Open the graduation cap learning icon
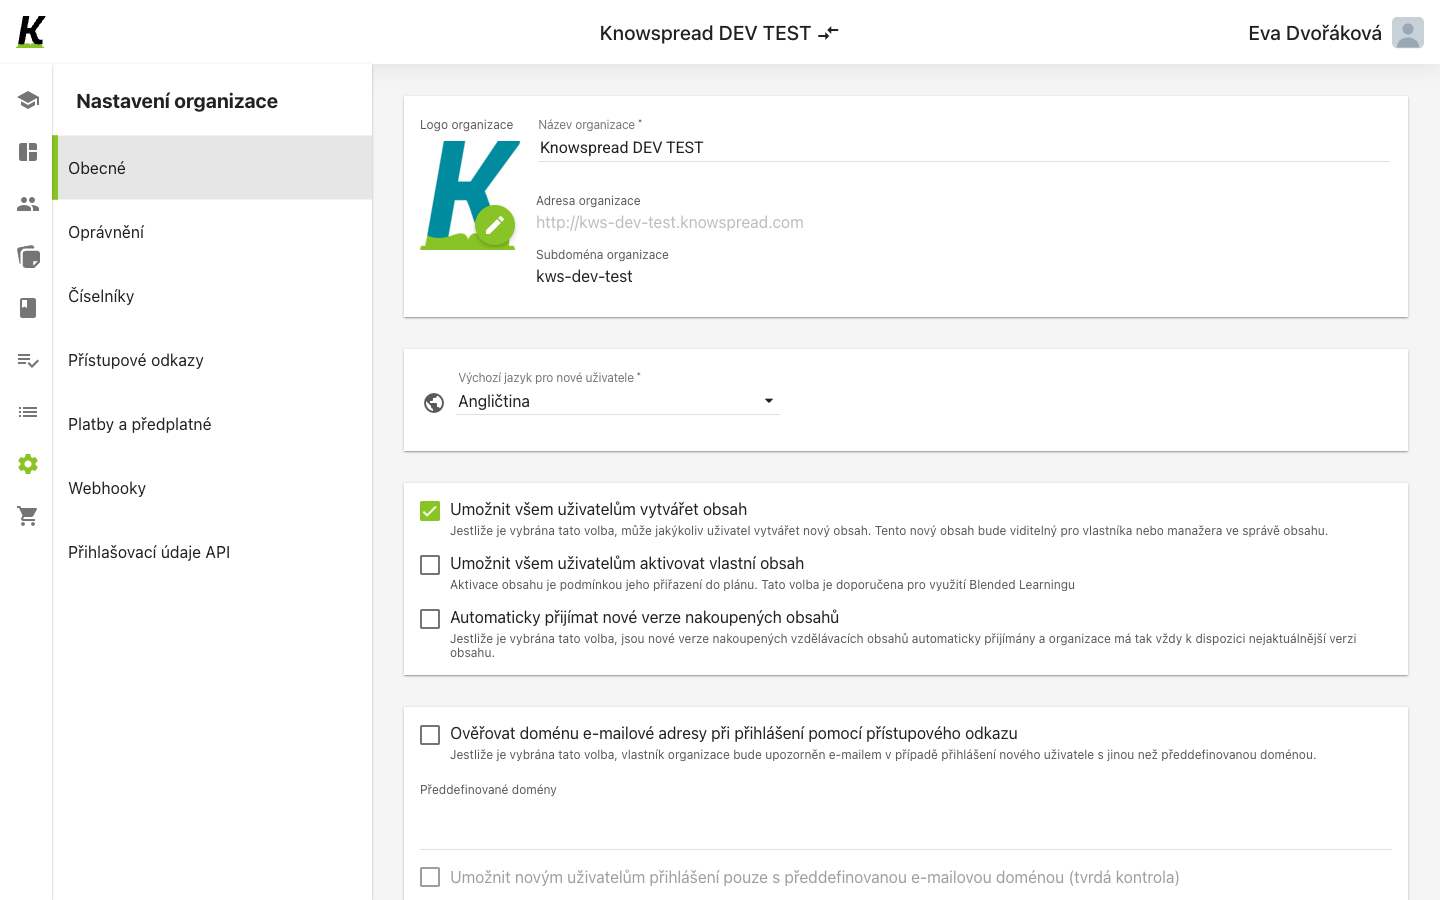This screenshot has width=1440, height=900. [28, 100]
